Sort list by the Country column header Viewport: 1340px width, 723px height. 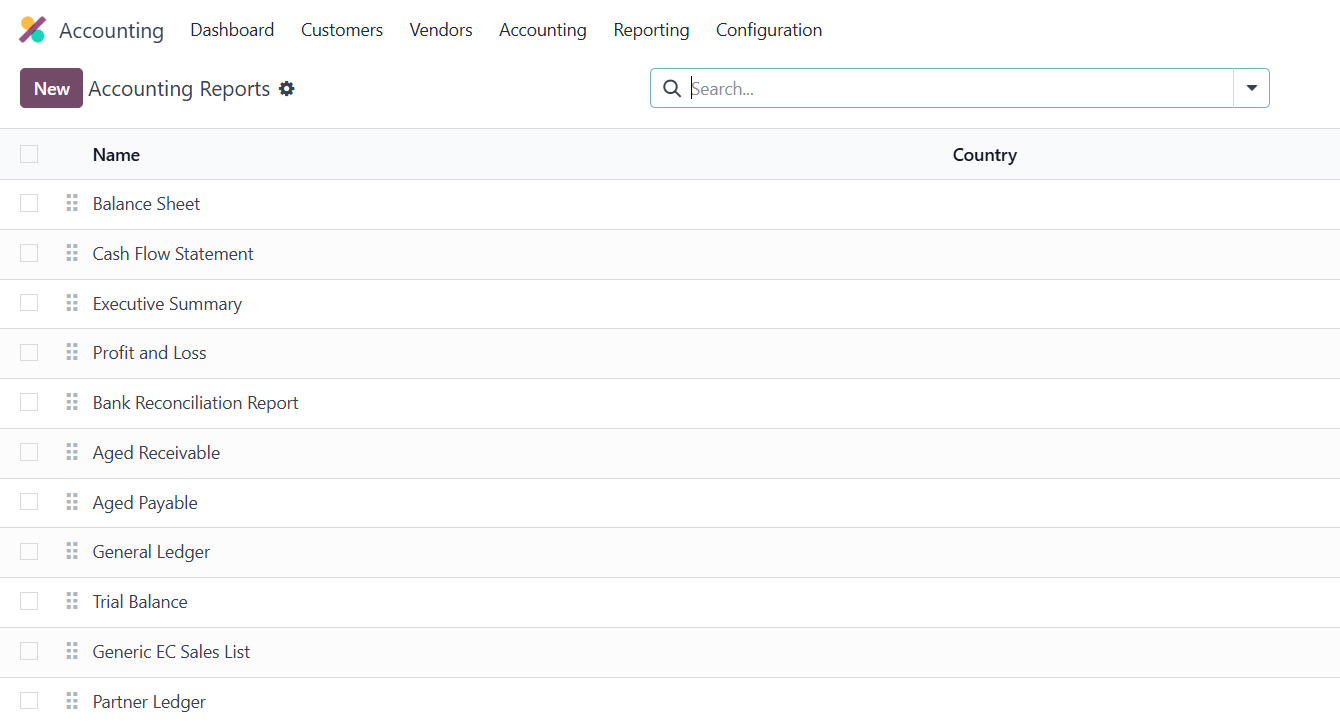[985, 155]
